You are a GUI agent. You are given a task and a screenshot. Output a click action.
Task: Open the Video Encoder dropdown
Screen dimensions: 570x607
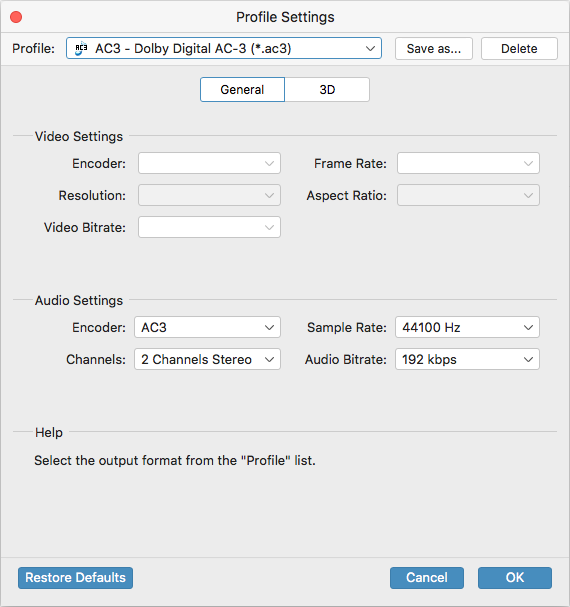(209, 163)
